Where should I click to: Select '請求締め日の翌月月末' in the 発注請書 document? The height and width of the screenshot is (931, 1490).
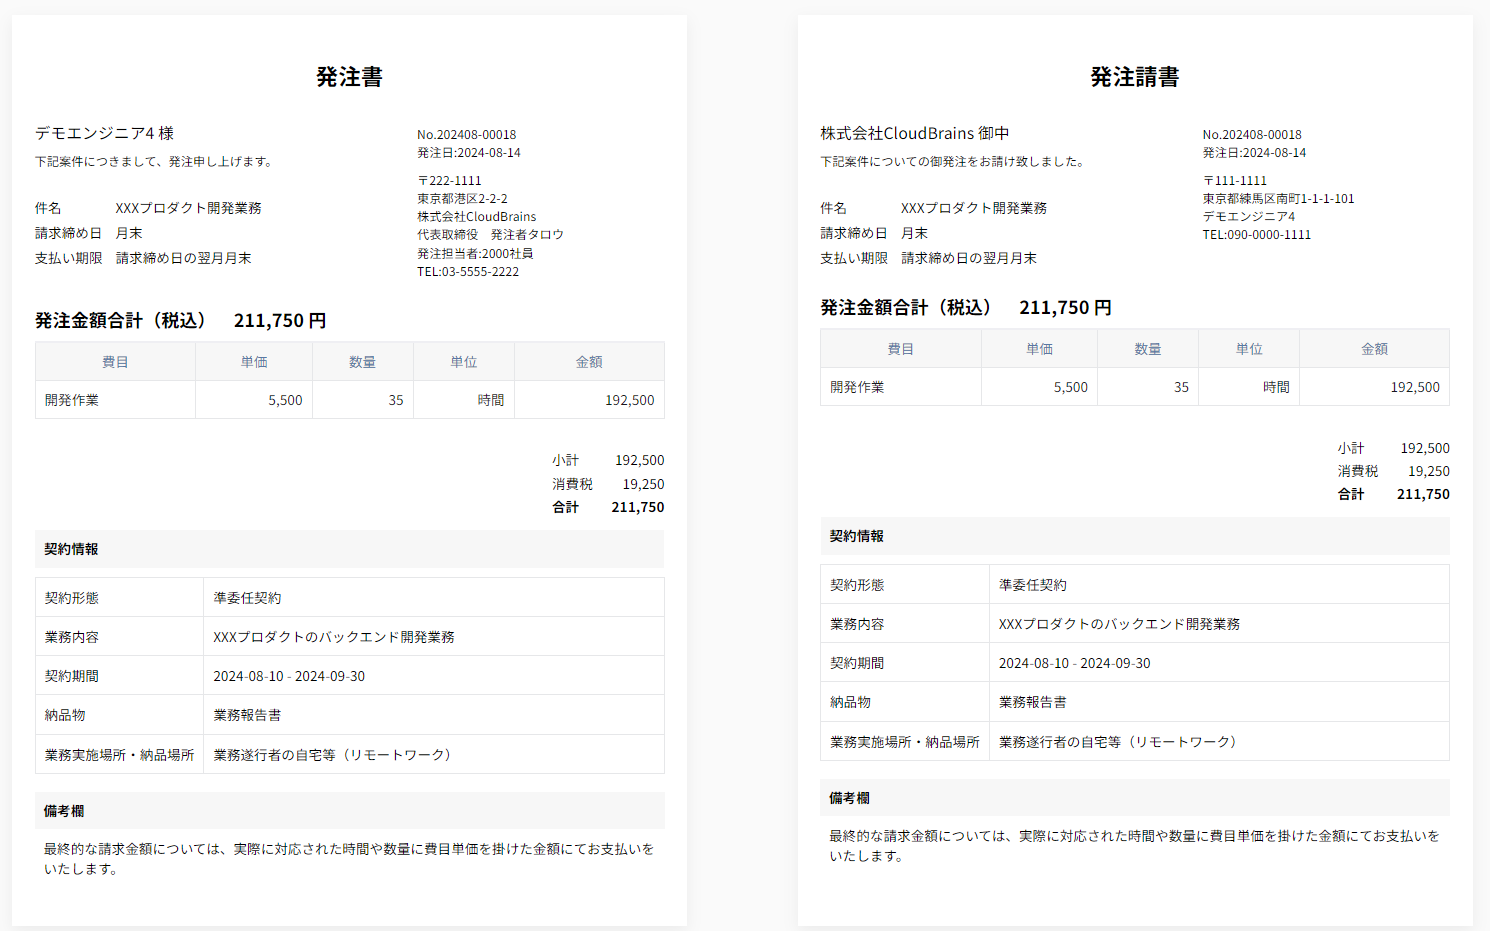pyautogui.click(x=969, y=258)
